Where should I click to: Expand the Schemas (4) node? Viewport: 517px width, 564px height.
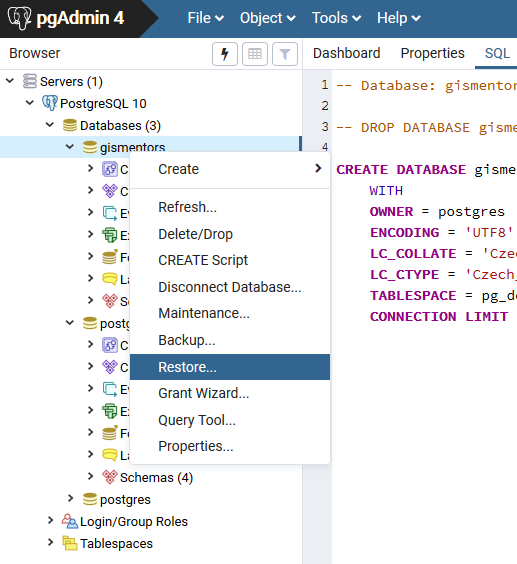(x=90, y=477)
